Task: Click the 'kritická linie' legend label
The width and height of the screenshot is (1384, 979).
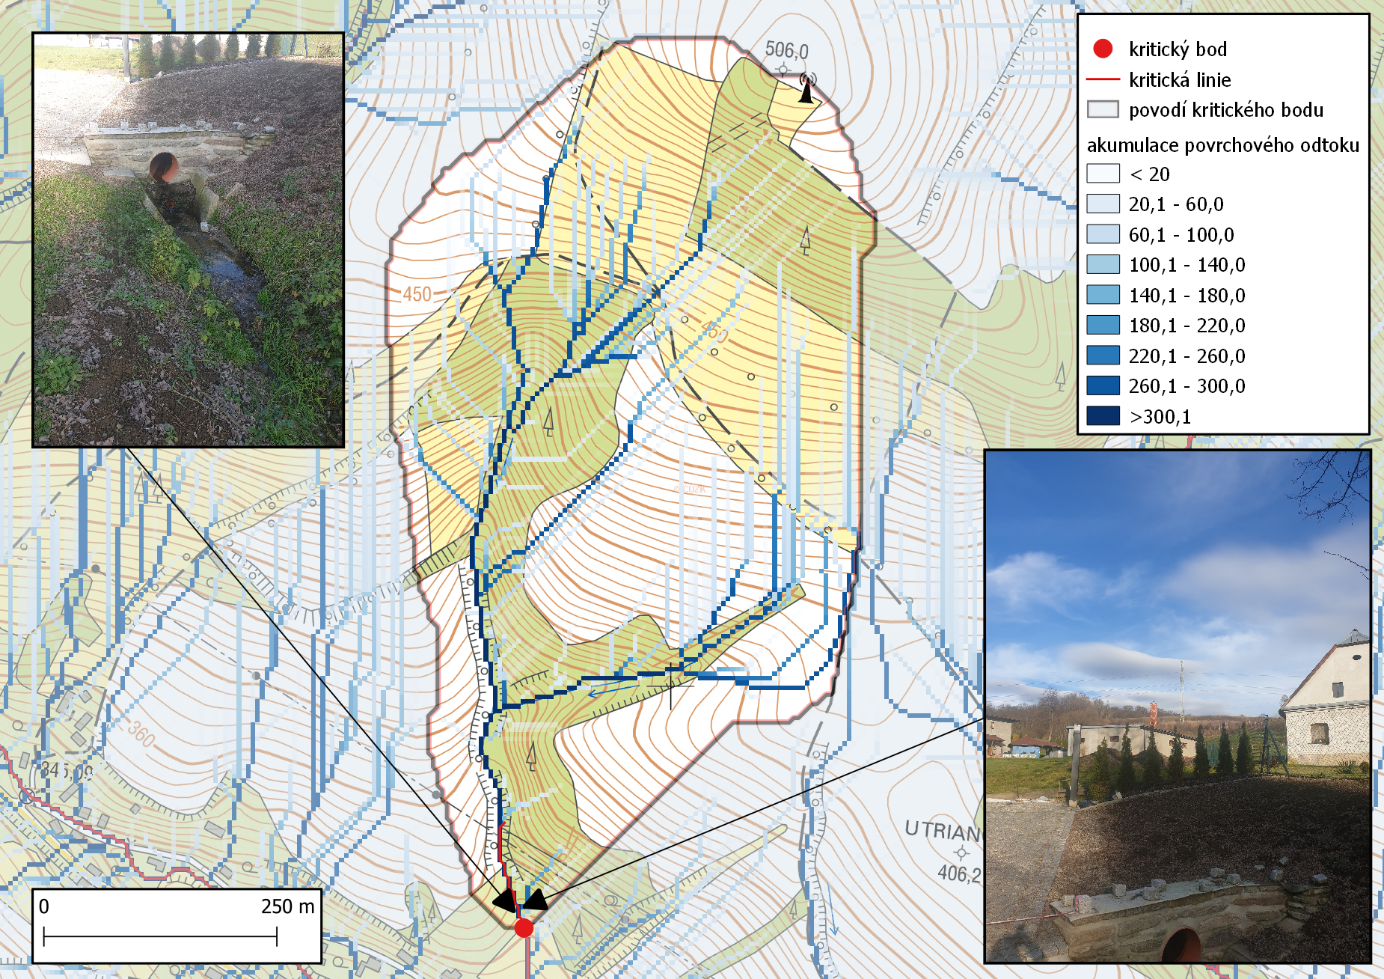Action: [1180, 80]
